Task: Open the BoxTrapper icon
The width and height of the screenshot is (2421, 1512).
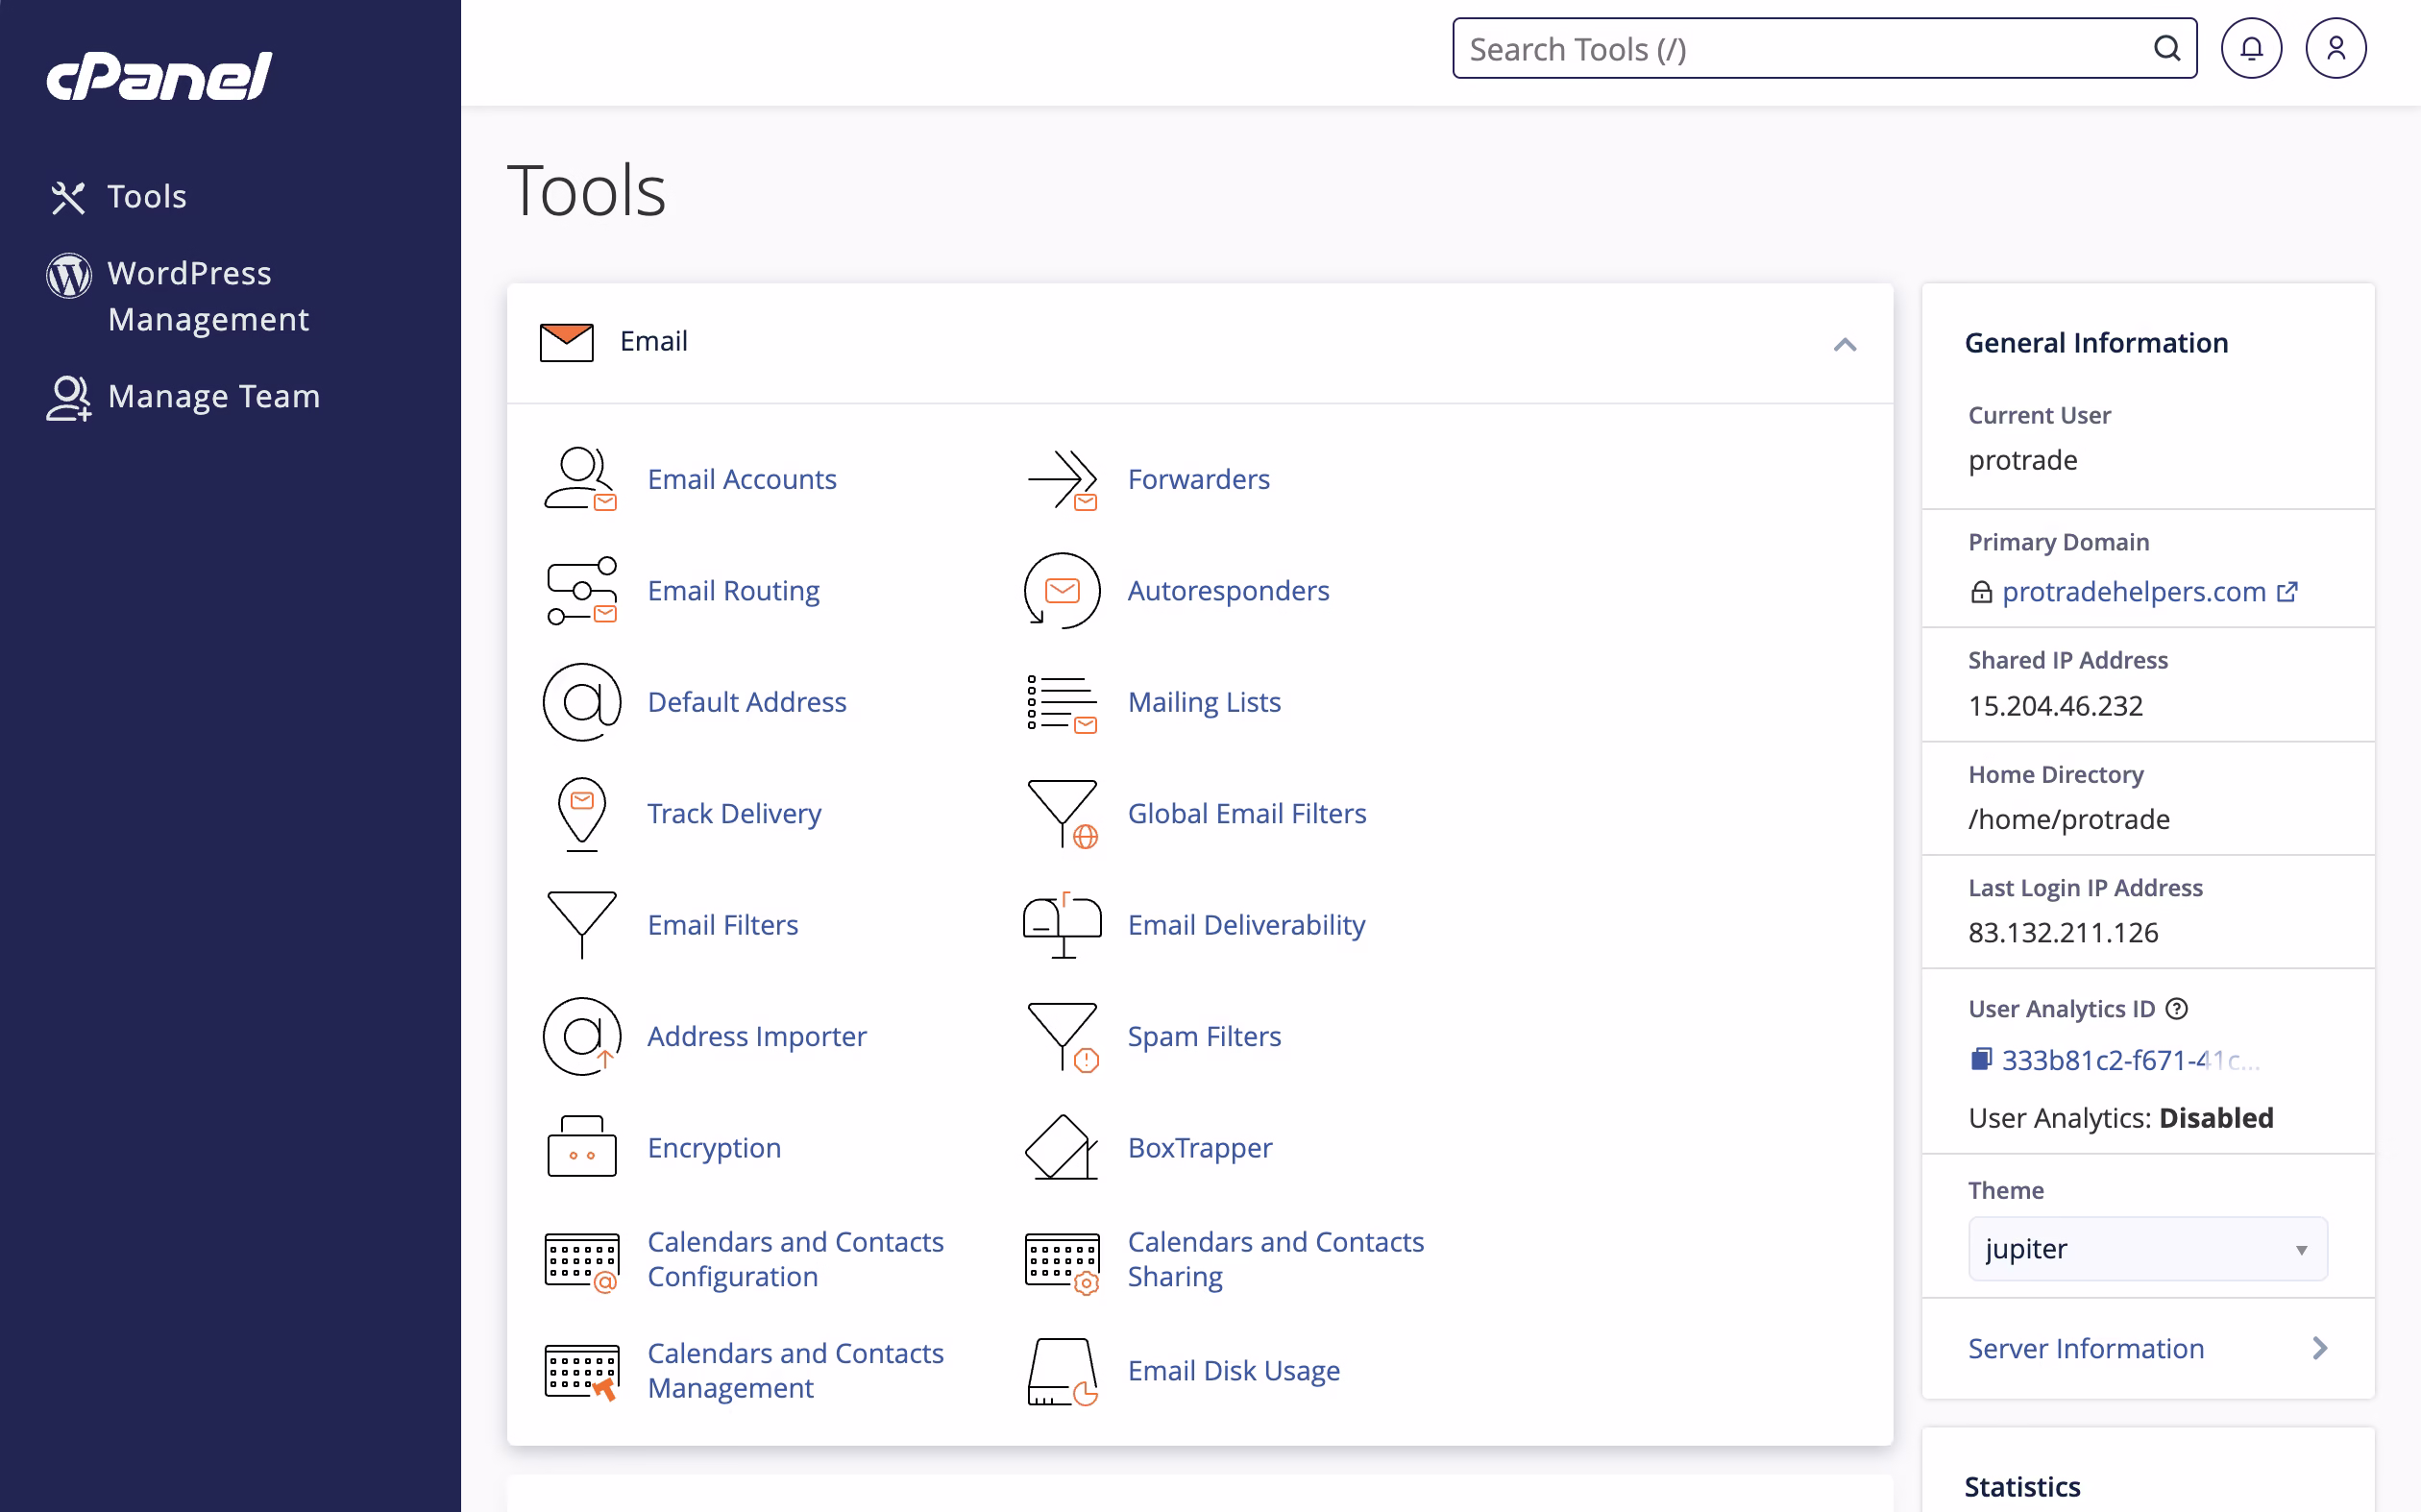Action: [x=1062, y=1147]
